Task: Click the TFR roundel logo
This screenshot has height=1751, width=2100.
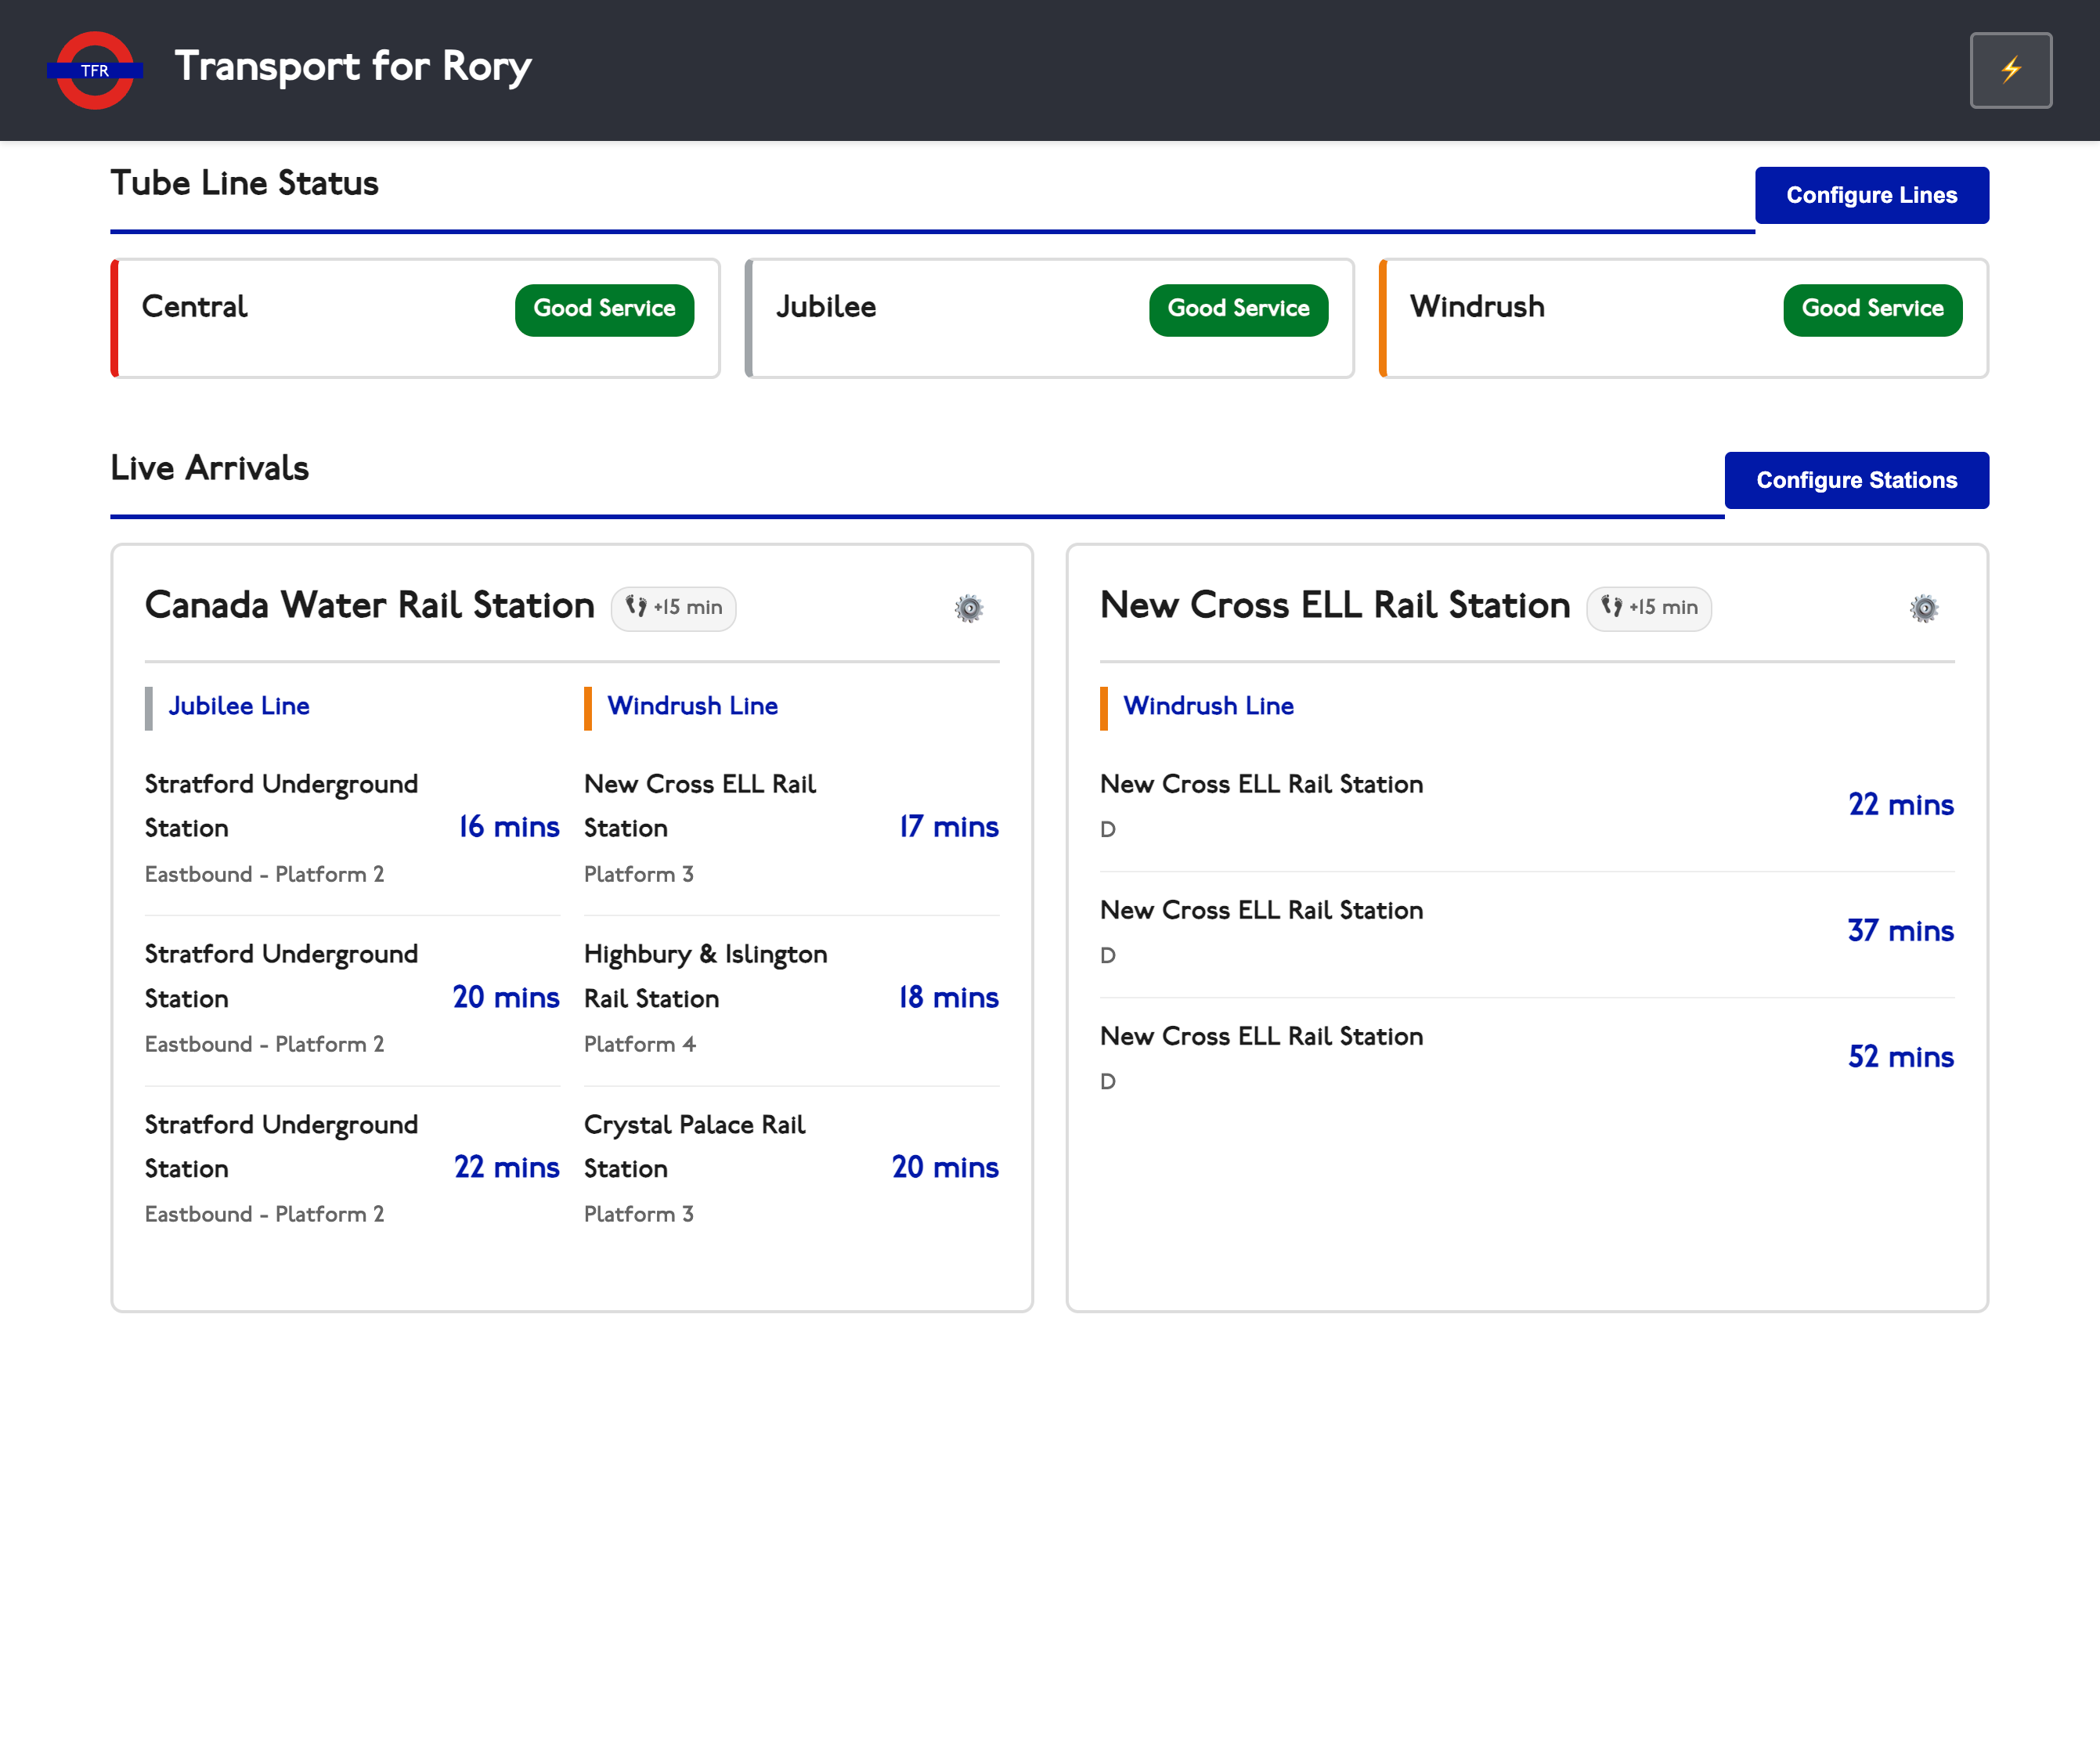Action: coord(95,70)
